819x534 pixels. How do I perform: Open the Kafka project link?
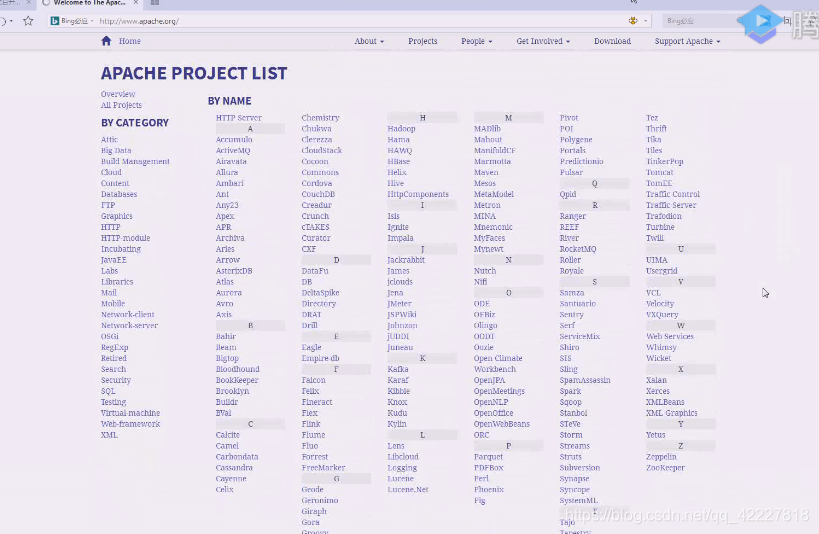(x=398, y=369)
